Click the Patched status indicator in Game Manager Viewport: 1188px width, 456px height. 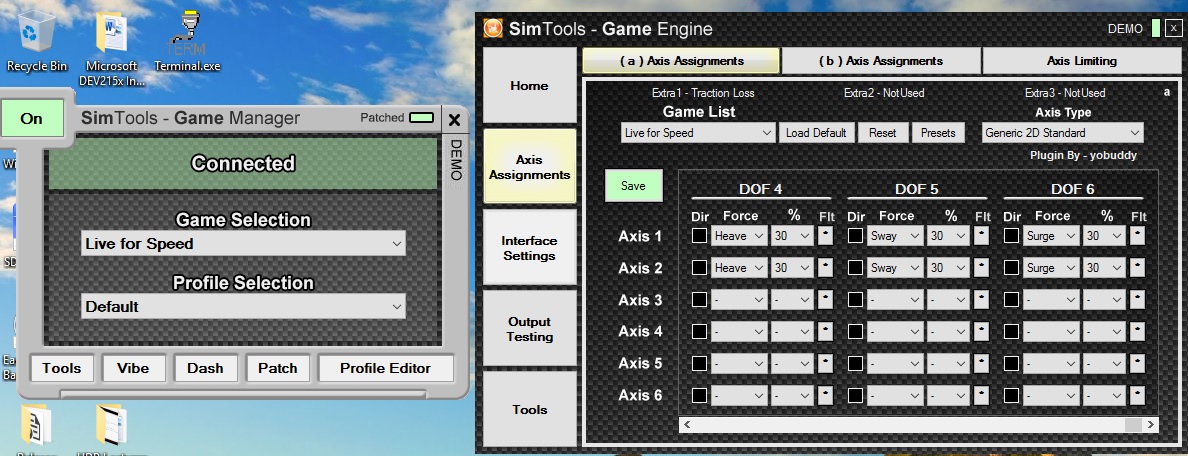click(421, 117)
